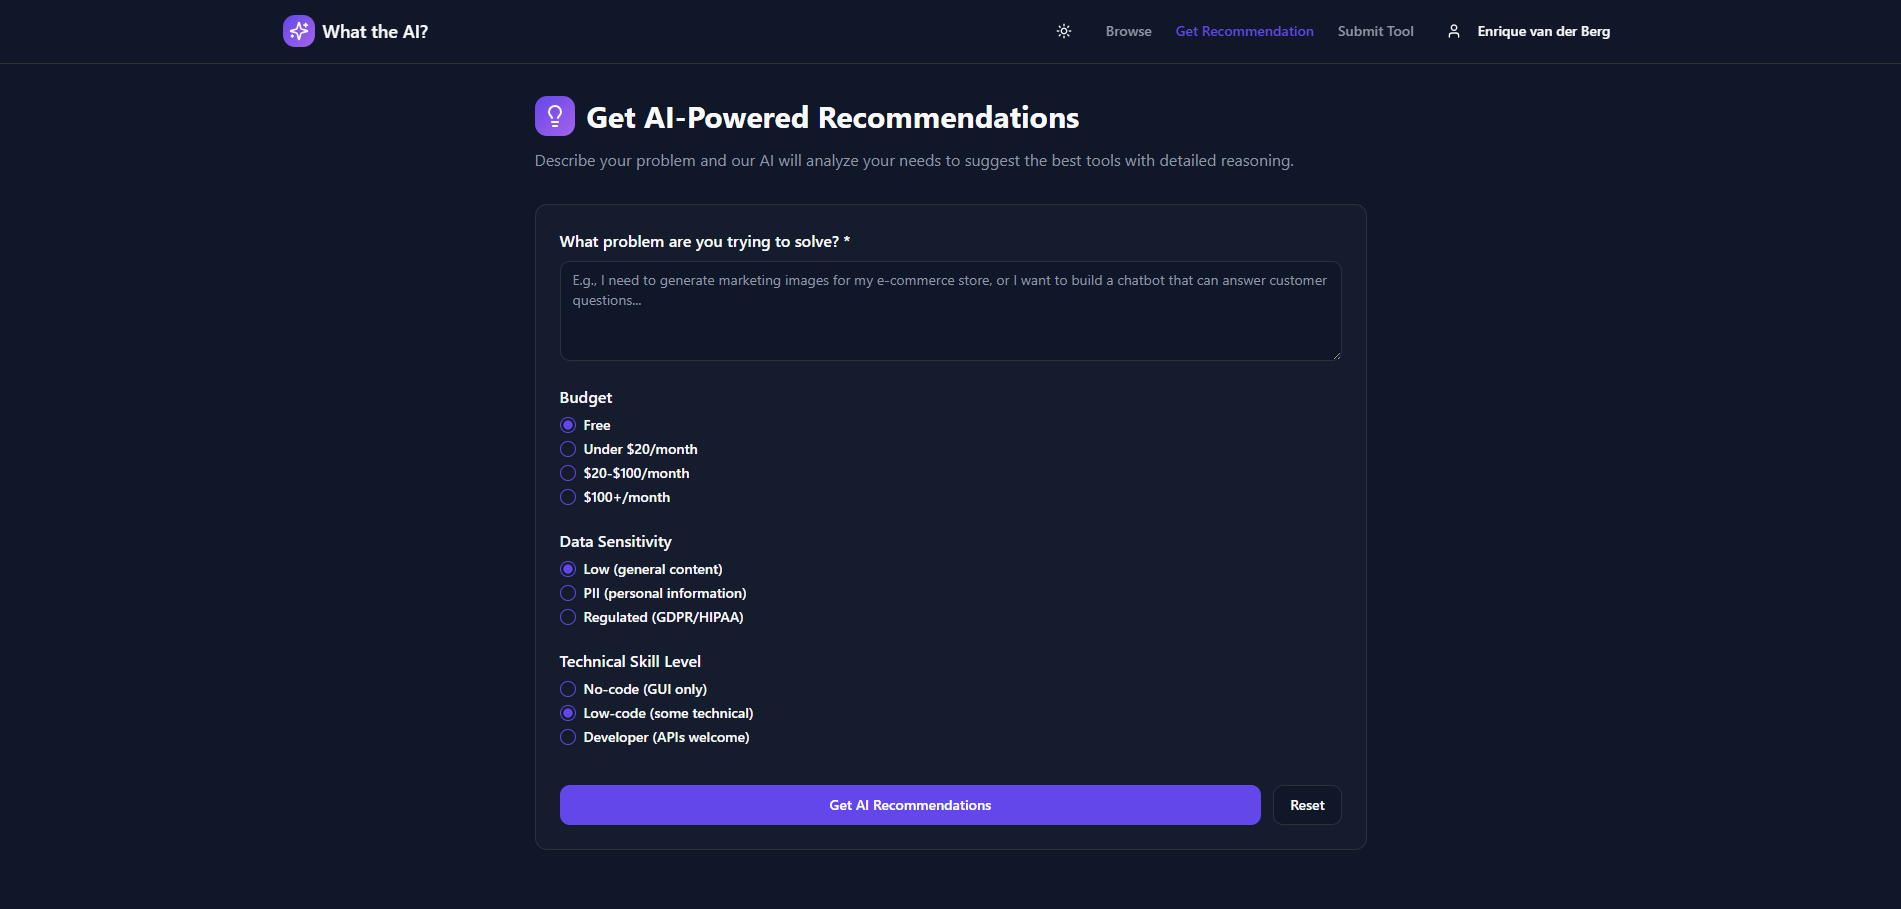Image resolution: width=1901 pixels, height=909 pixels.
Task: Click the lightbulb recommendations icon
Action: click(554, 116)
